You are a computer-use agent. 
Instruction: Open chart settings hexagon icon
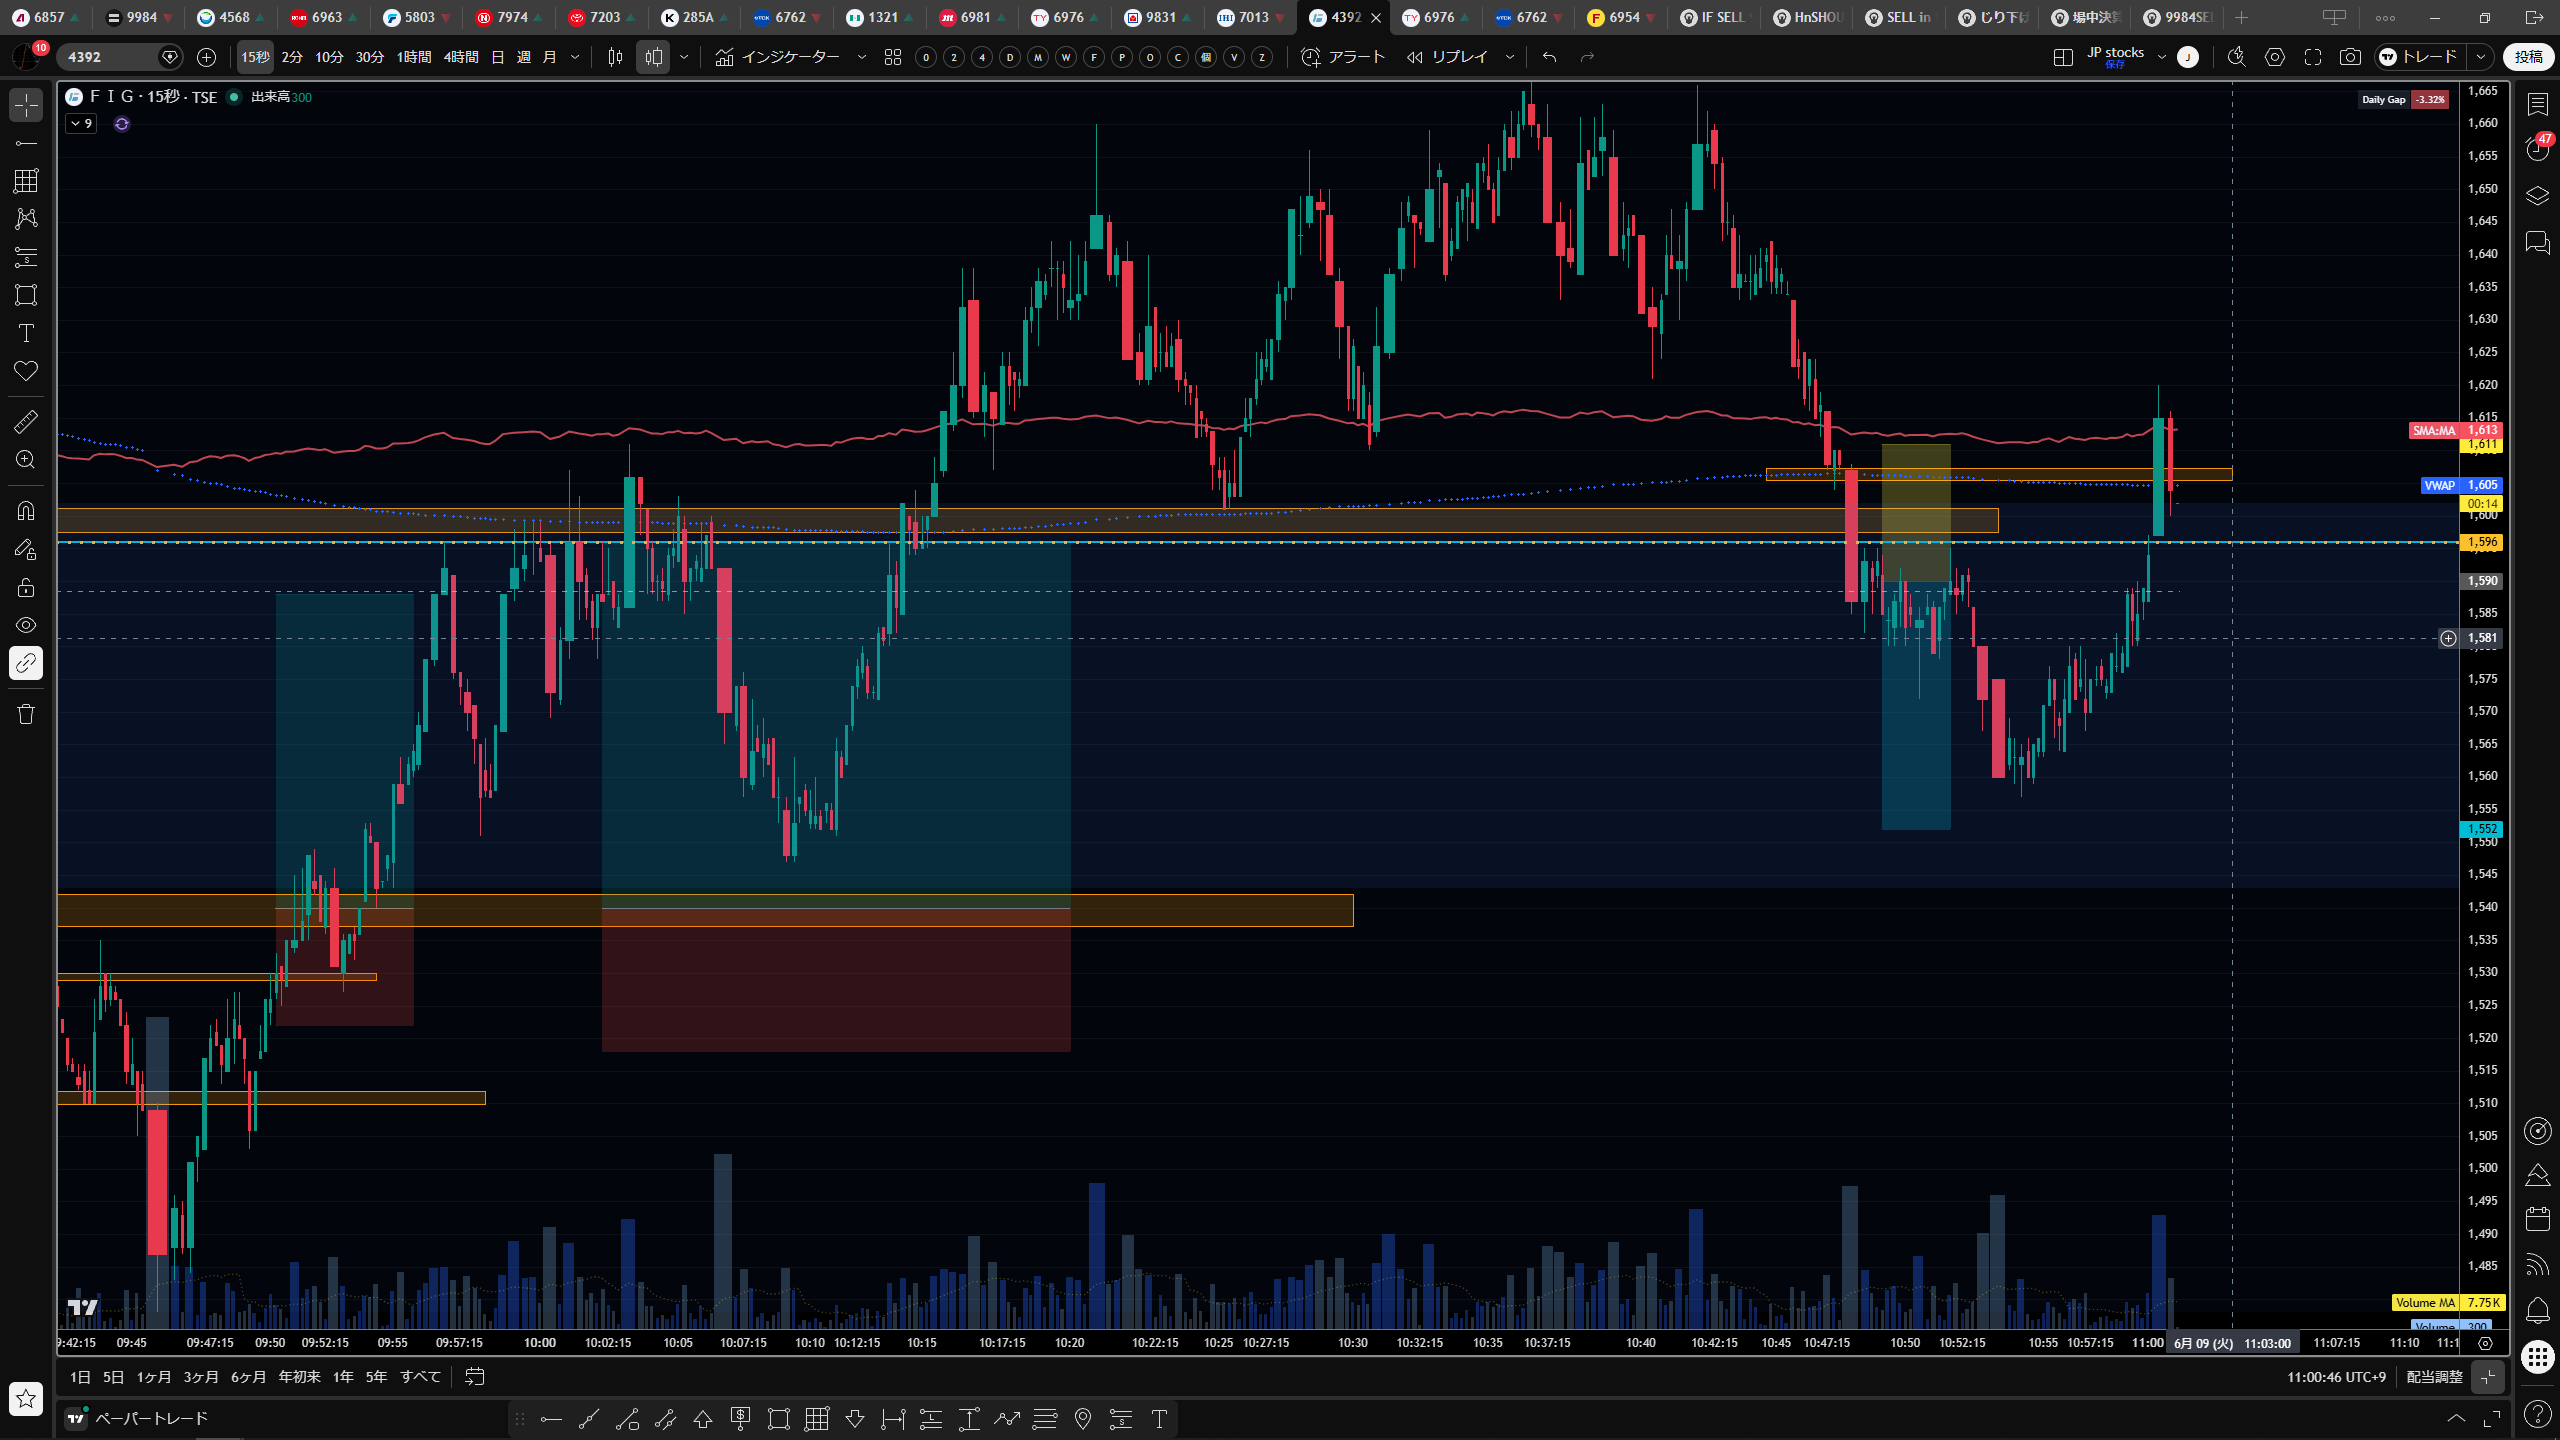[2275, 57]
